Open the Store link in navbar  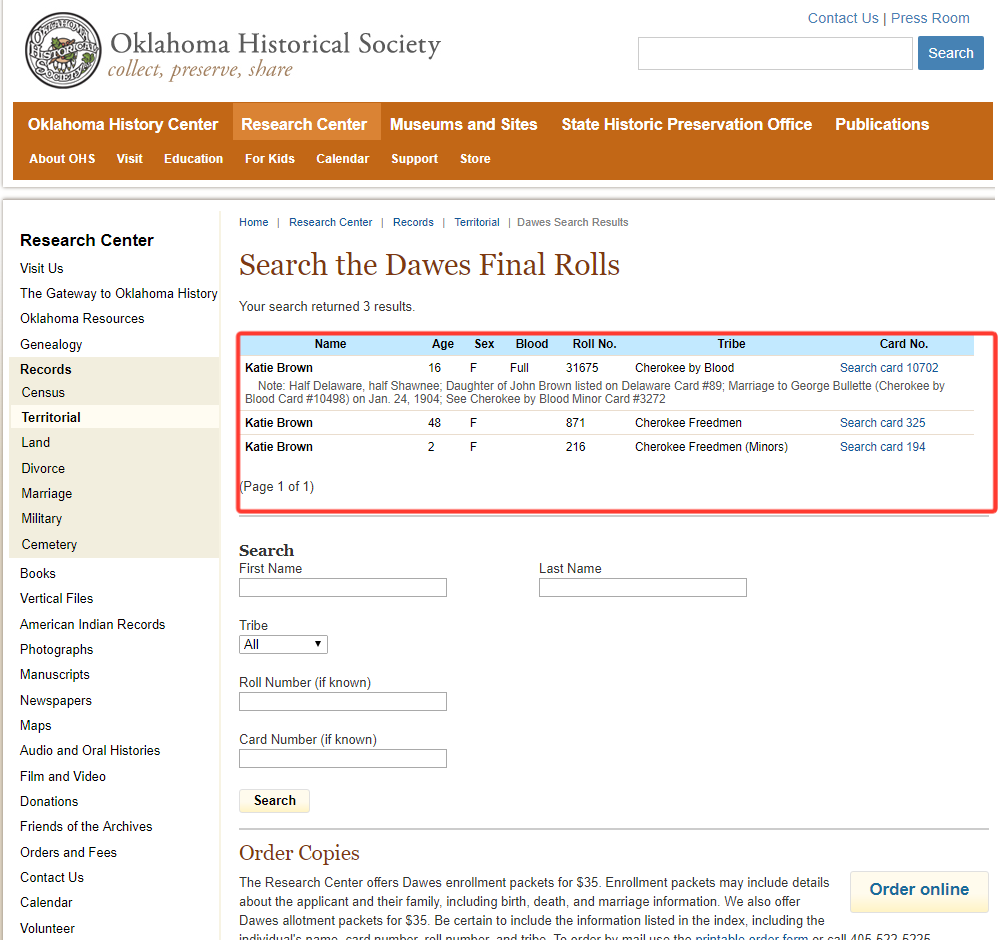coord(475,158)
